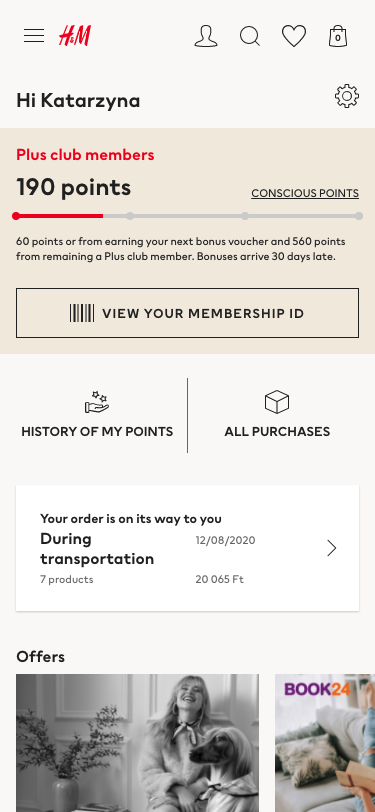Open History of My Points
Screen dimensions: 375x812
97,415
